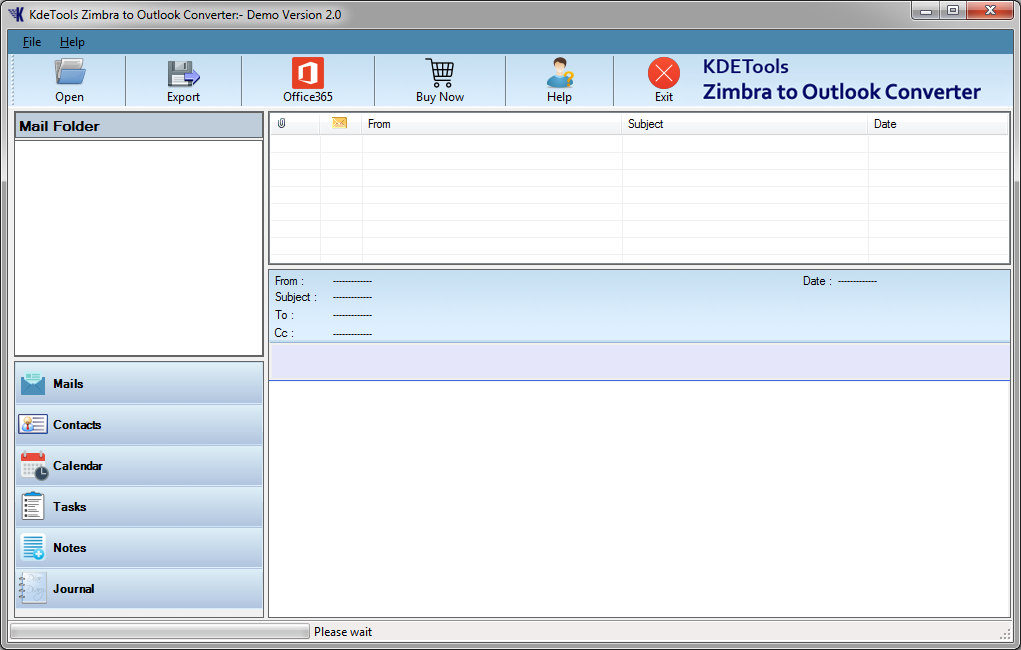Click the Export floppy disk icon
Screen dimensions: 1021x650
click(x=183, y=73)
